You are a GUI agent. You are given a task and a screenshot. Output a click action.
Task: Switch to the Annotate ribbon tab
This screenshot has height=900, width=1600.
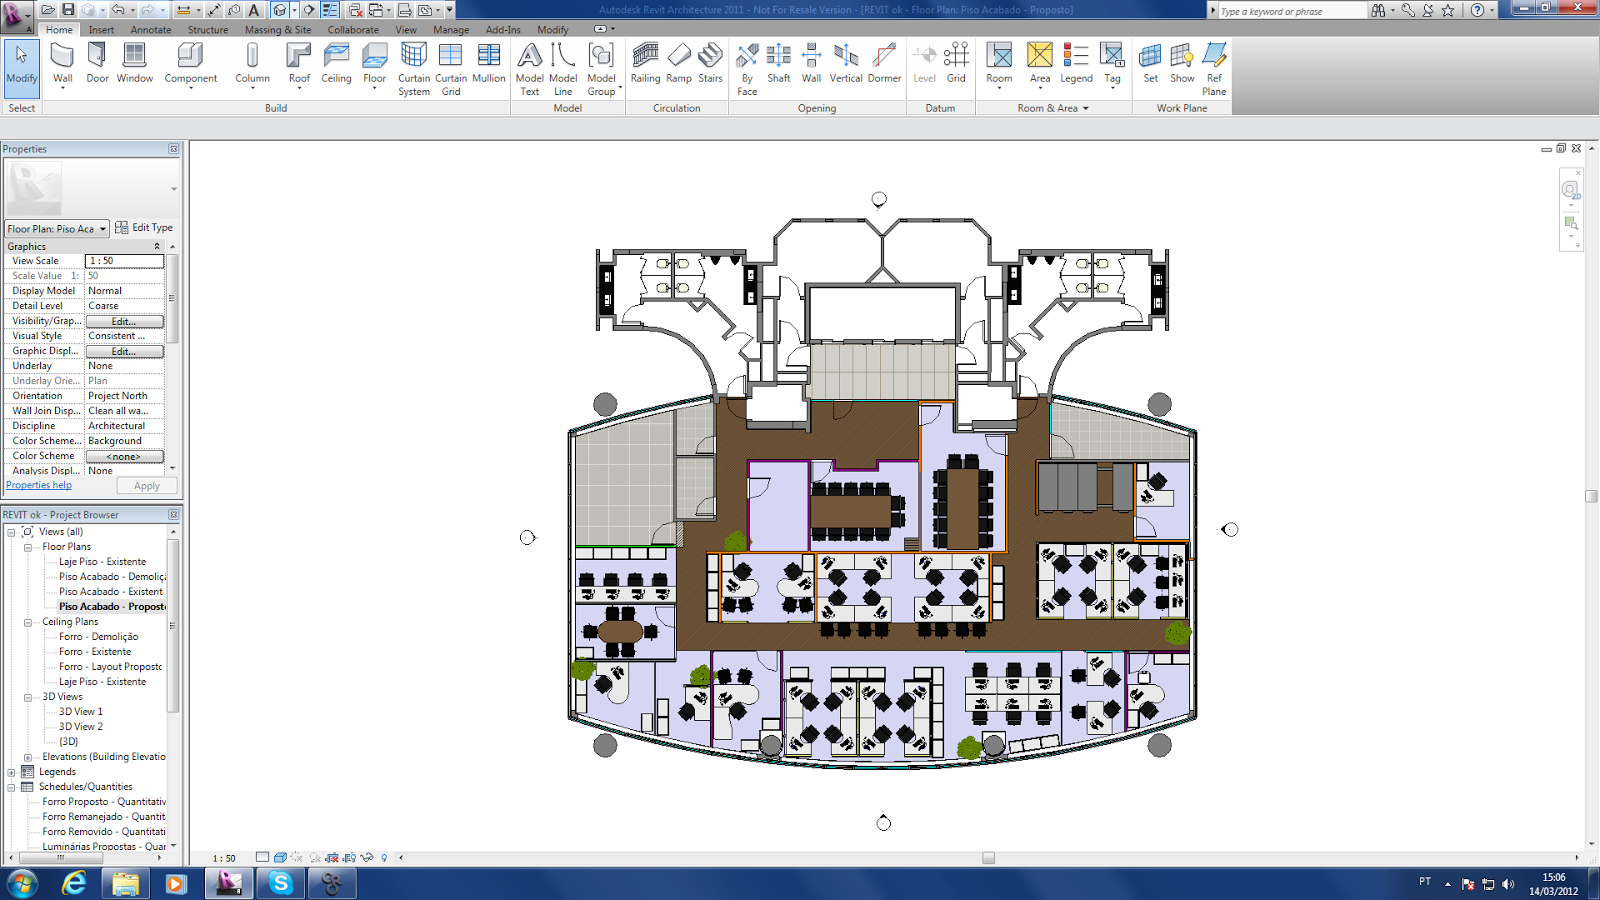[151, 29]
